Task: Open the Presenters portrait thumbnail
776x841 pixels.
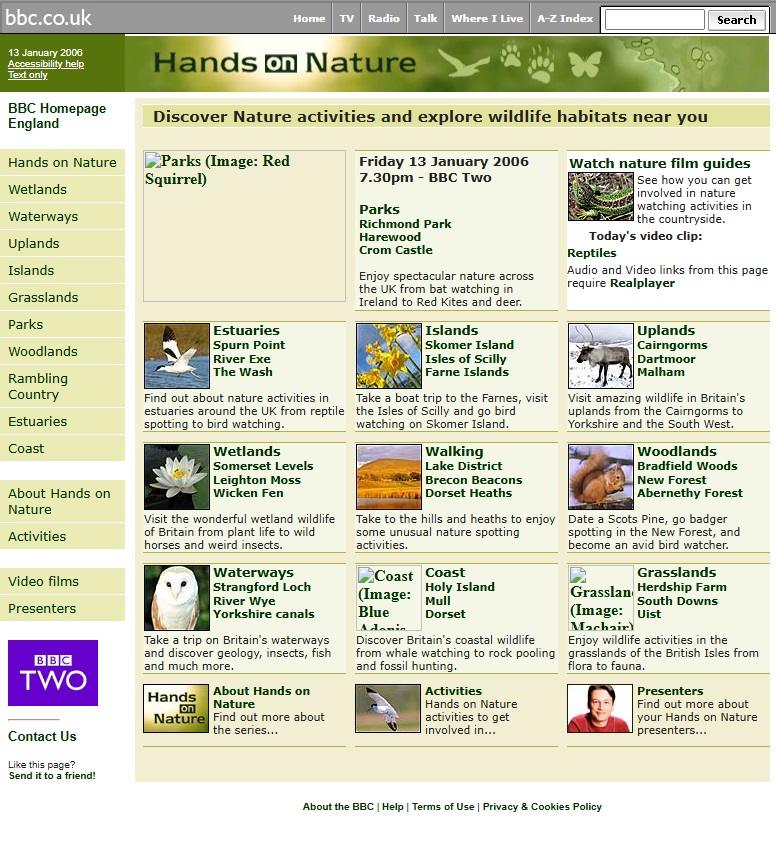Action: pos(600,708)
